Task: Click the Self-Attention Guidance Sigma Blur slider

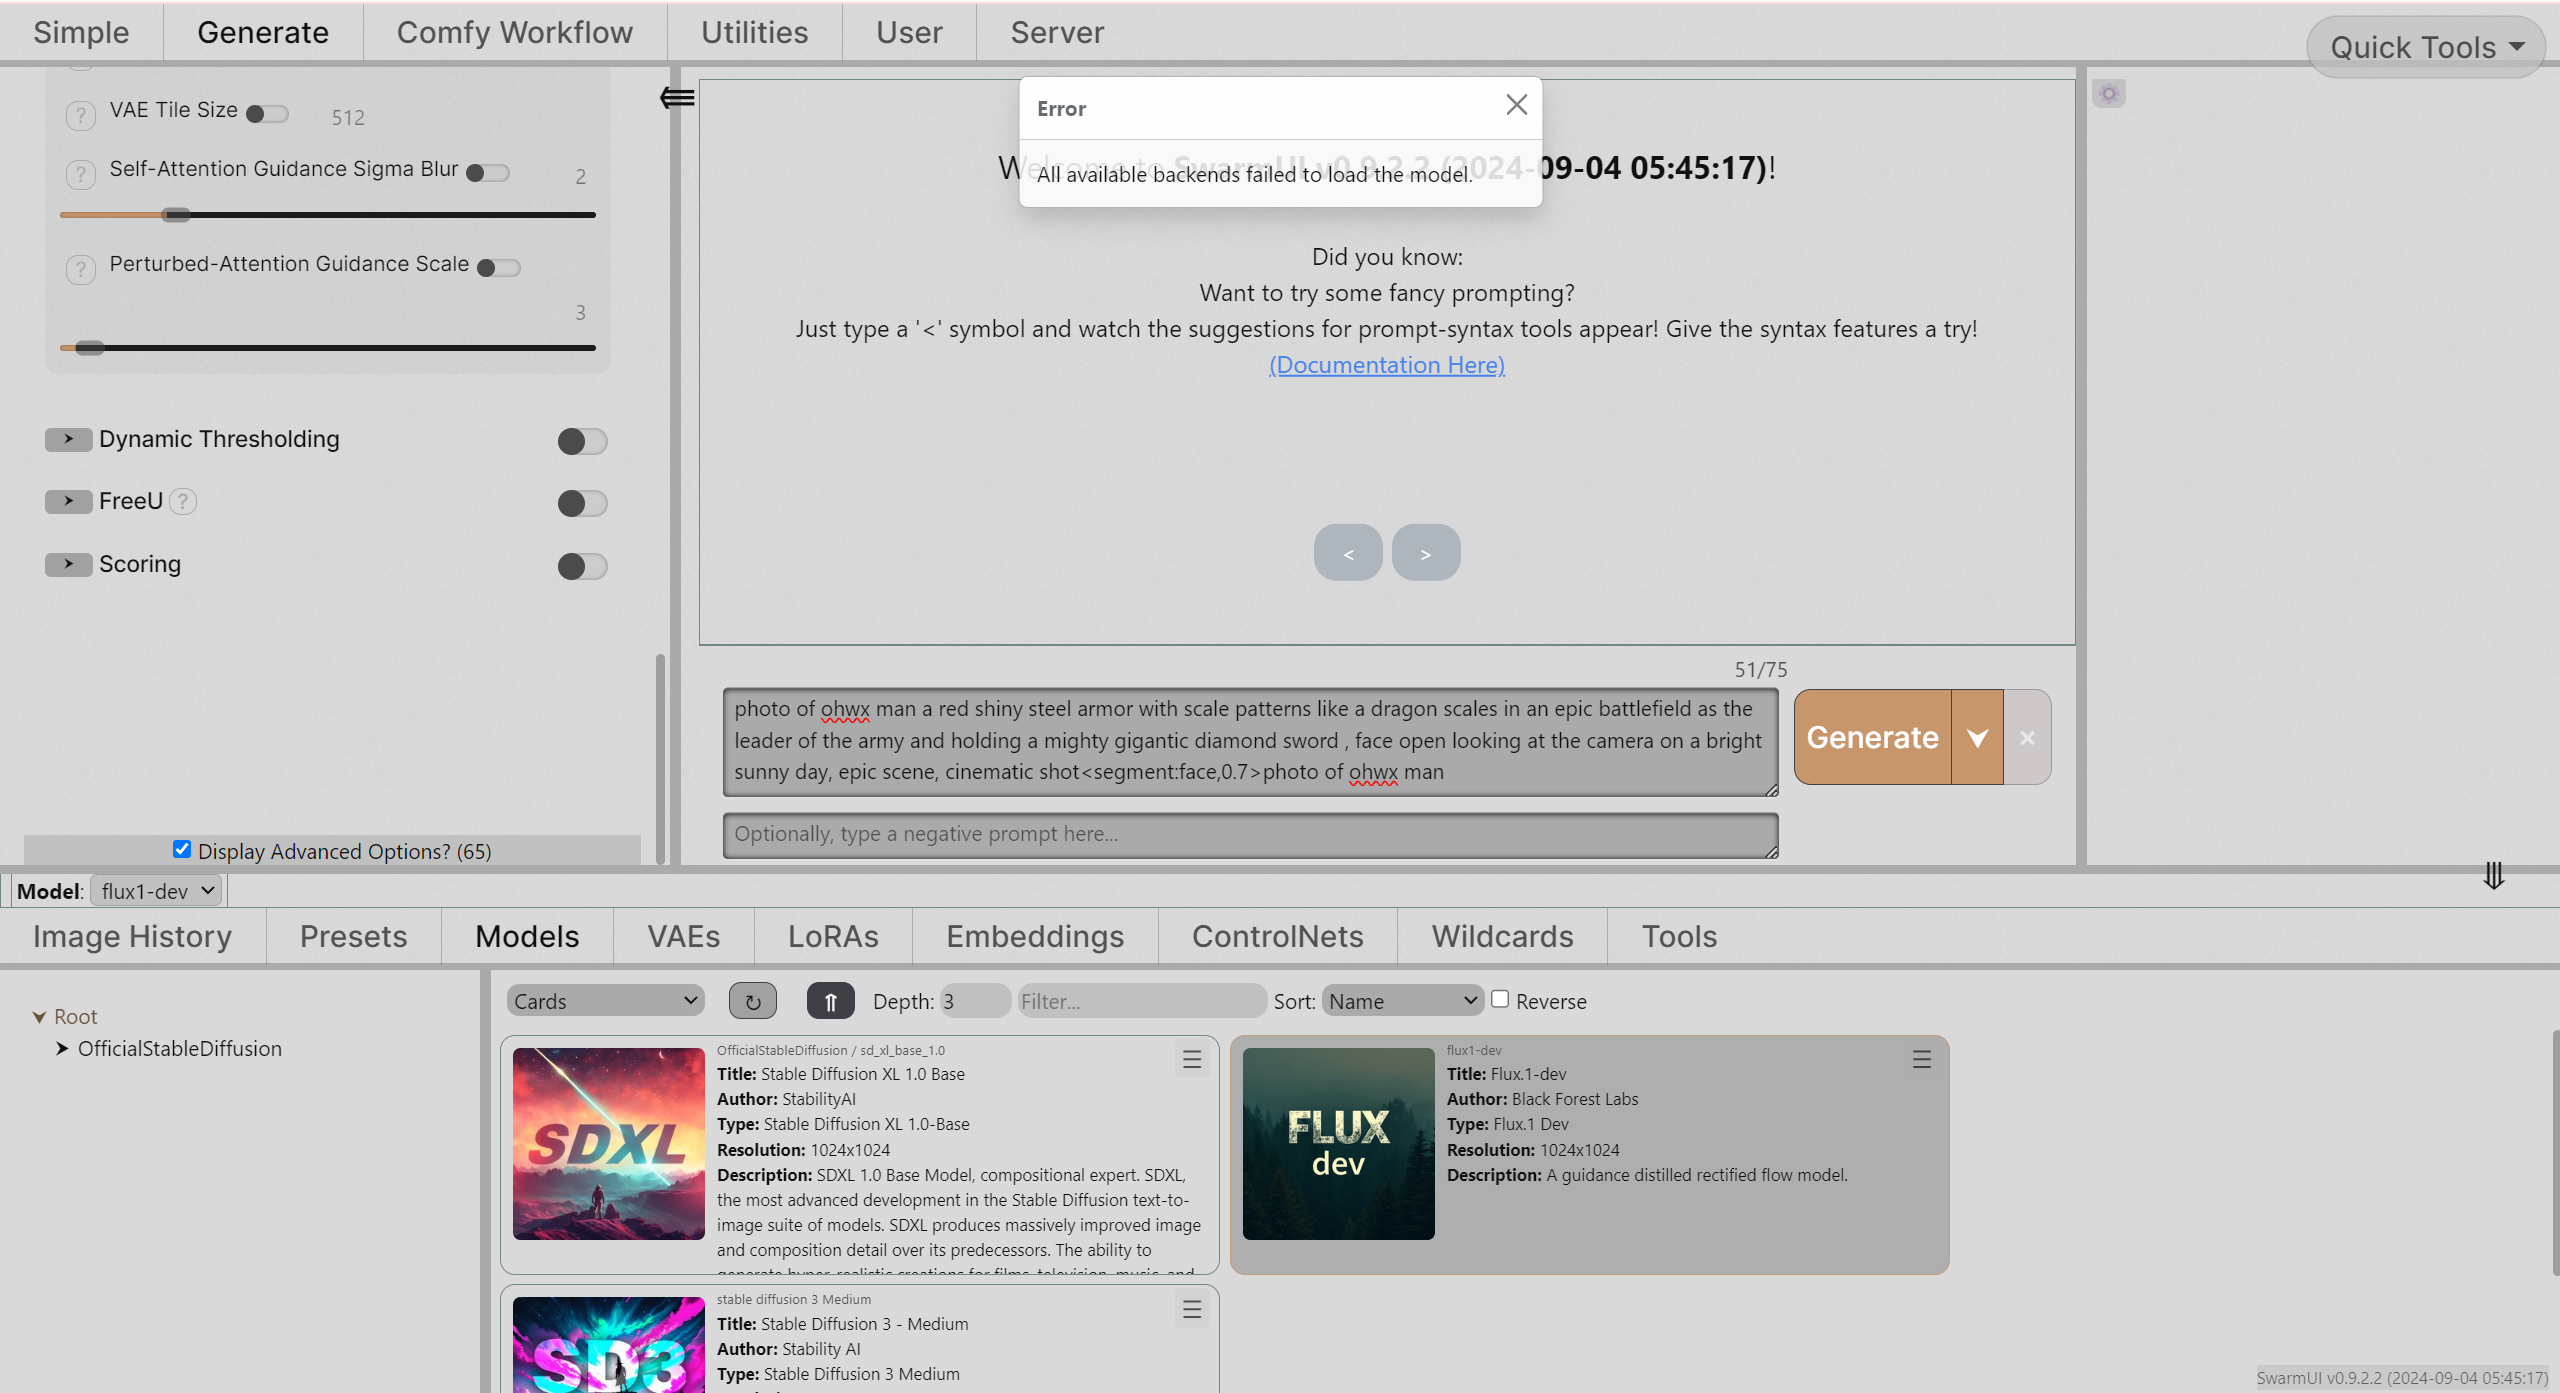Action: (x=327, y=215)
